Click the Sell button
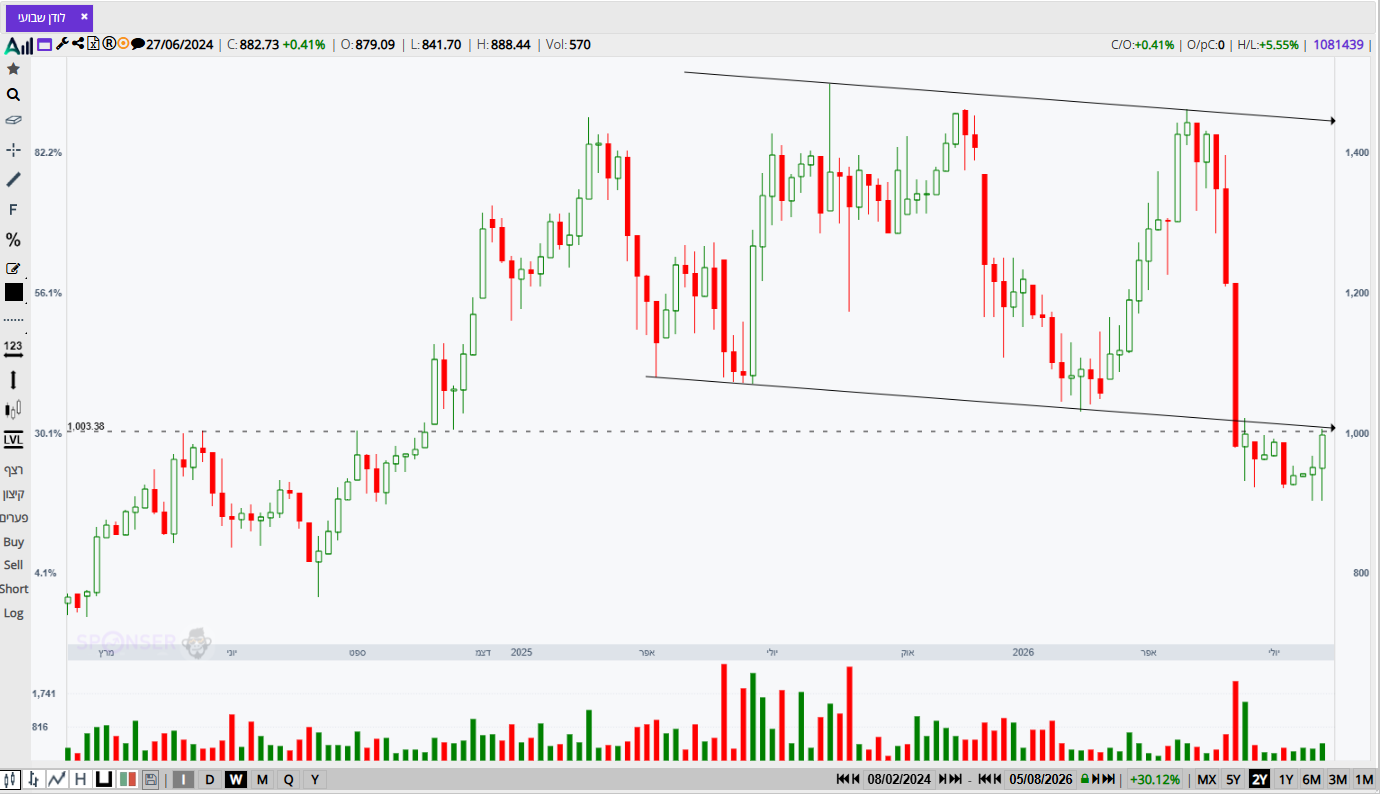This screenshot has height=796, width=1382. point(13,565)
